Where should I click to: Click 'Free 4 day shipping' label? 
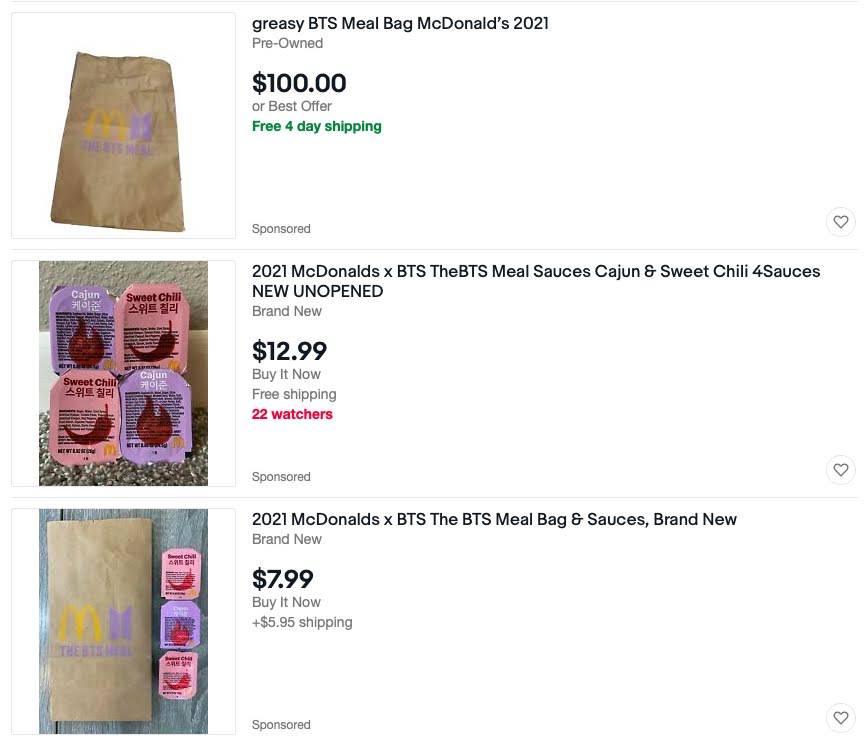click(x=317, y=126)
